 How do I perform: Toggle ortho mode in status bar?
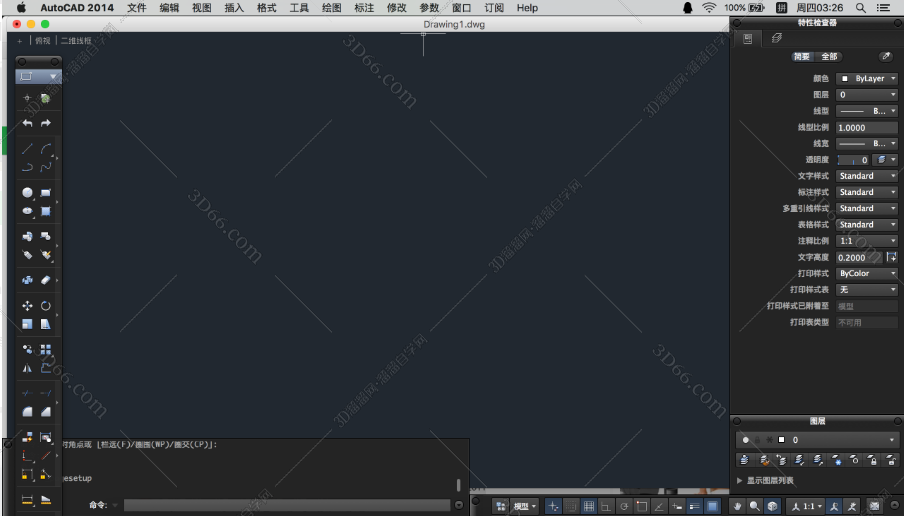[606, 506]
